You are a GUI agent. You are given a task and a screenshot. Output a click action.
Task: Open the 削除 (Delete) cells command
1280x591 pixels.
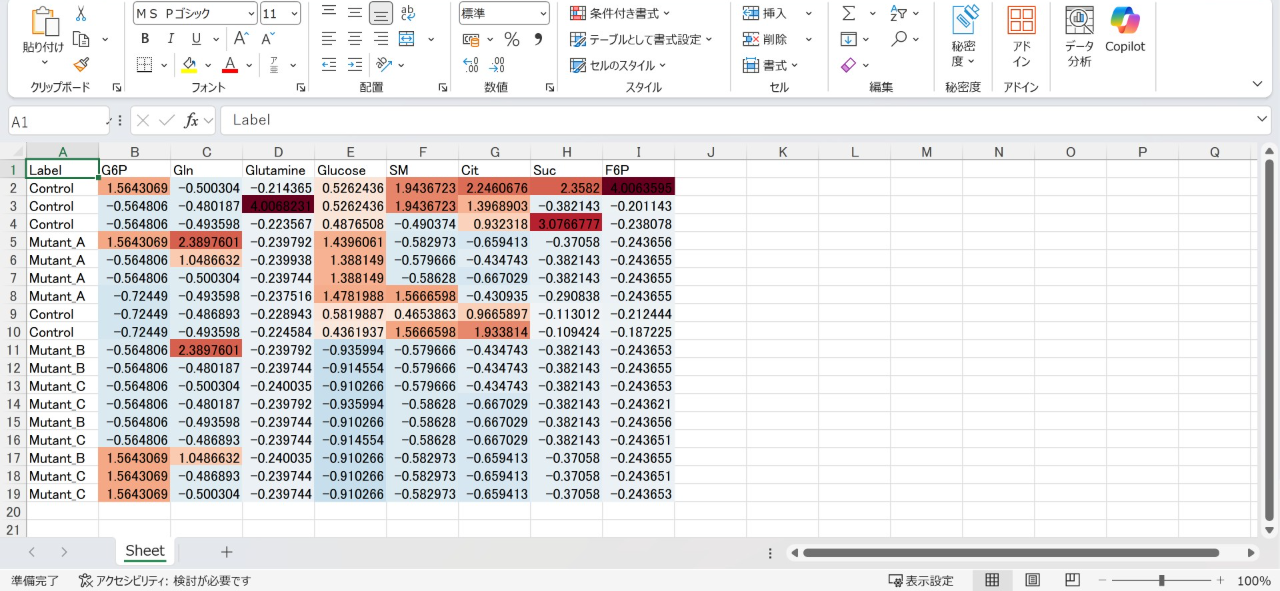click(x=770, y=38)
